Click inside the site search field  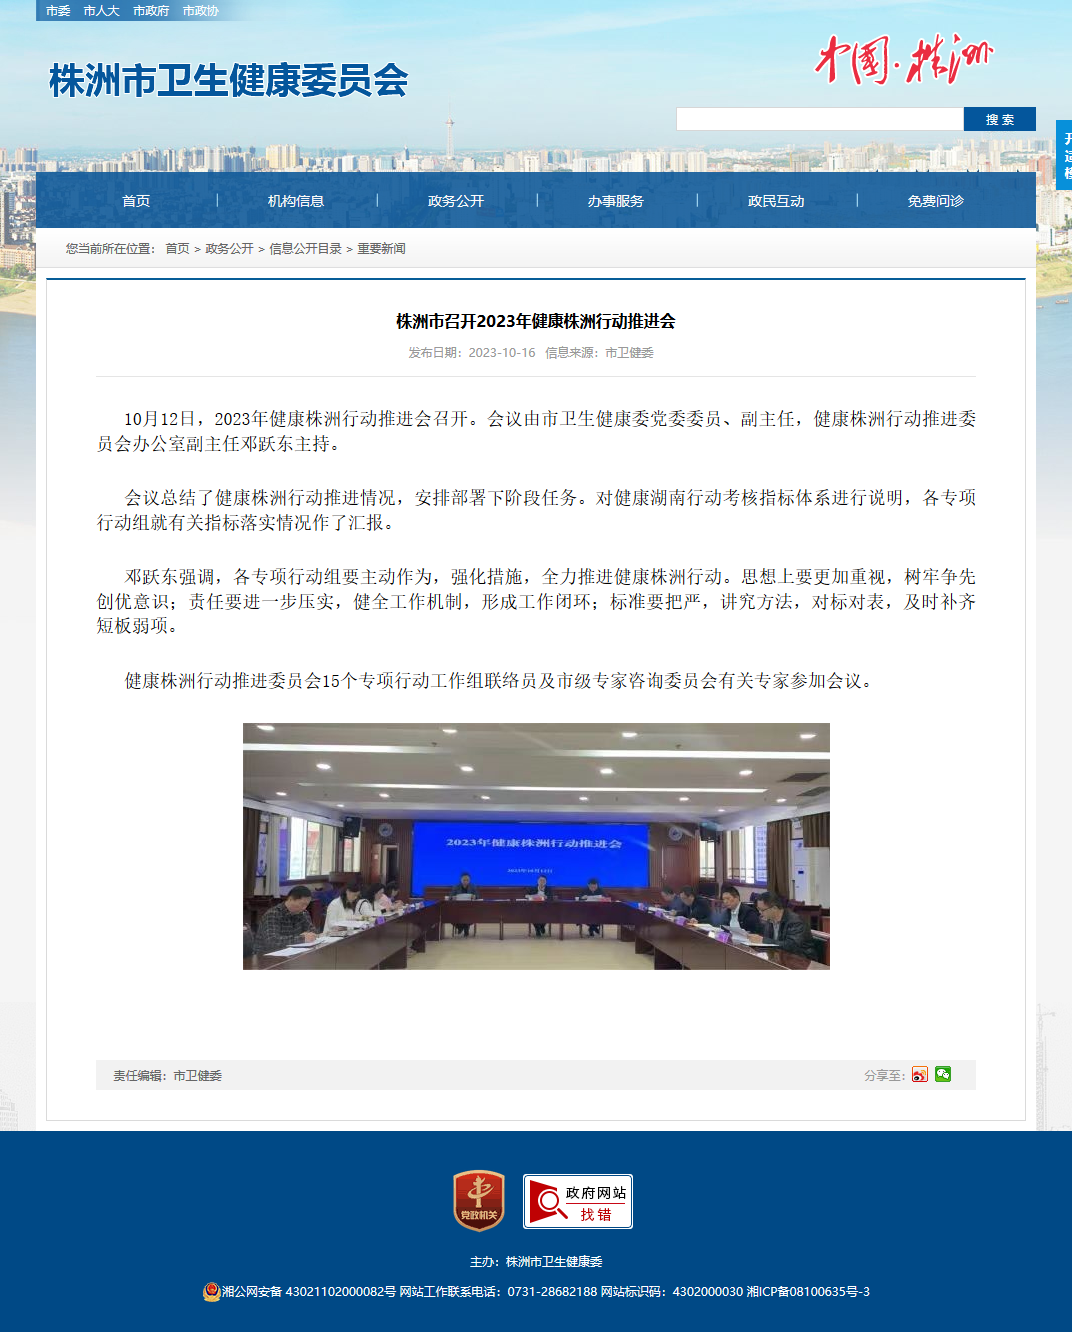pyautogui.click(x=820, y=119)
